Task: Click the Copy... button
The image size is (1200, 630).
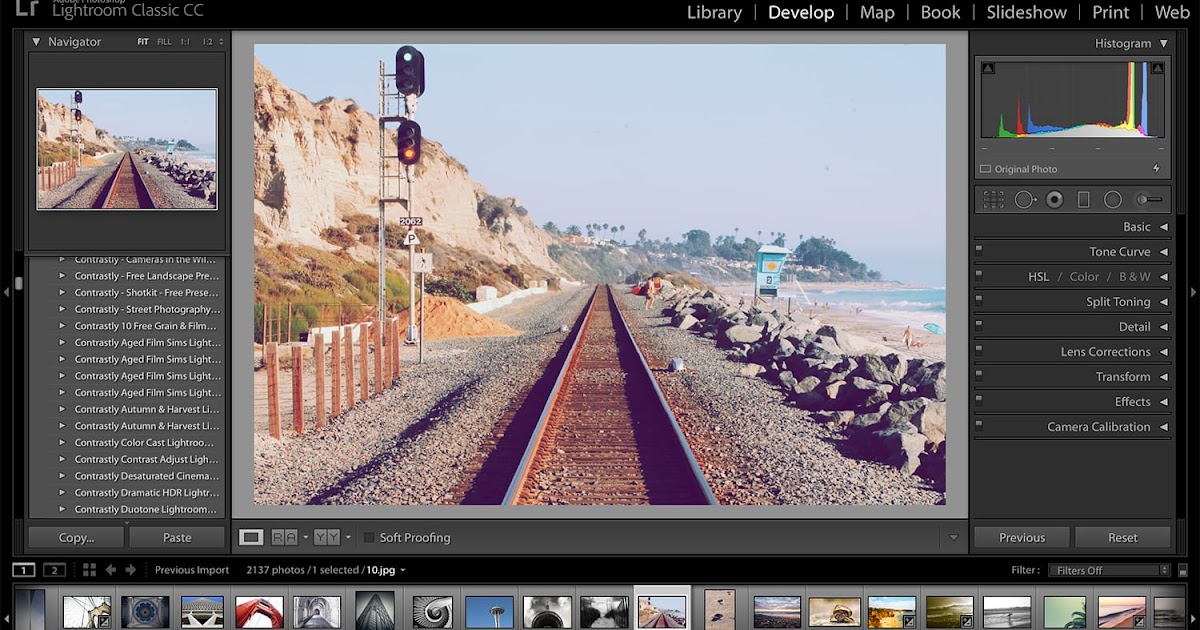Action: 76,537
